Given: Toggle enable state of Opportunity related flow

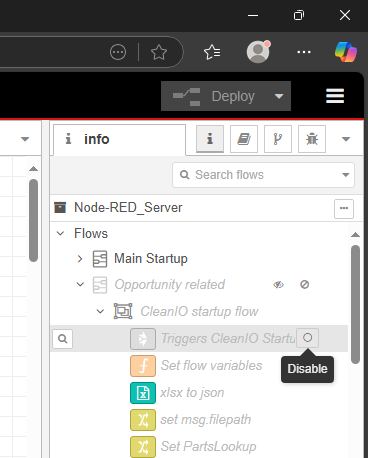Looking at the screenshot, I should [304, 285].
